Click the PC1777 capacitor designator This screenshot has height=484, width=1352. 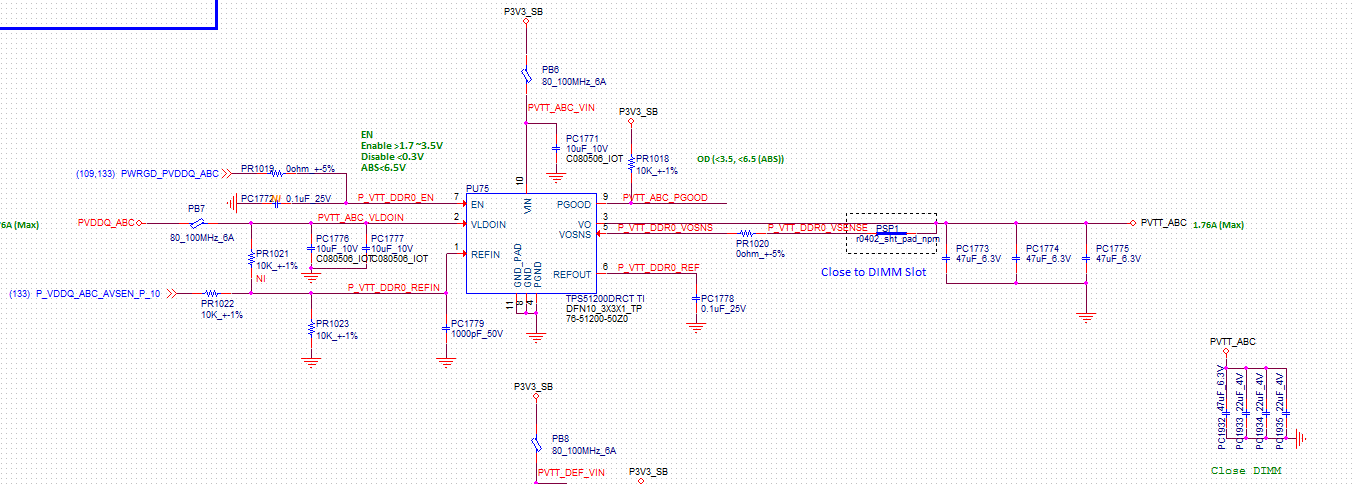coord(387,238)
